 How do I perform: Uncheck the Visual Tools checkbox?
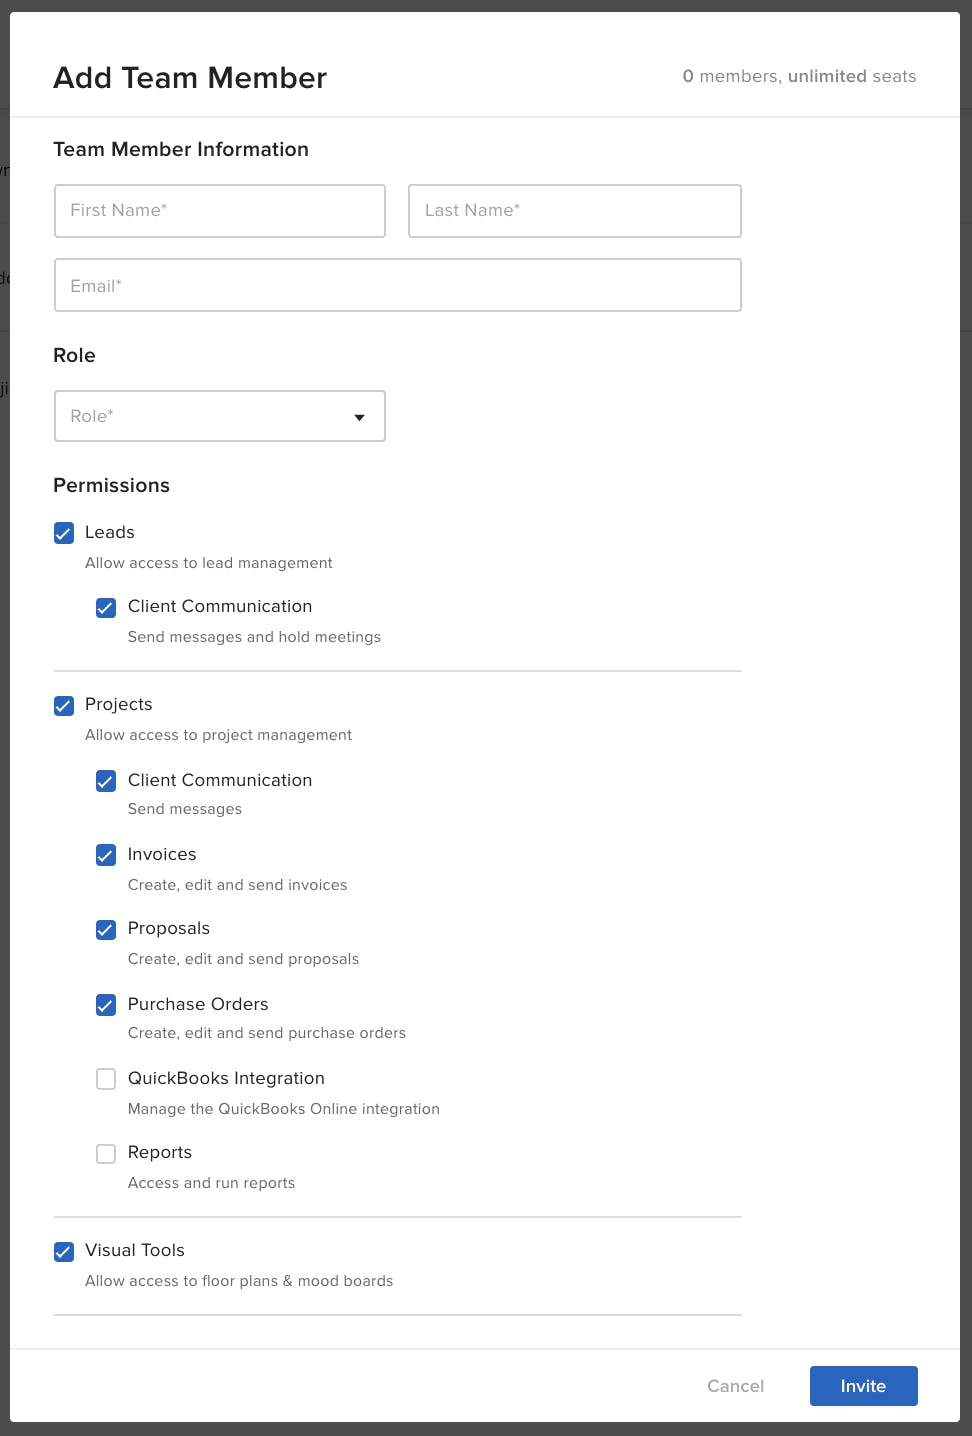point(64,1251)
